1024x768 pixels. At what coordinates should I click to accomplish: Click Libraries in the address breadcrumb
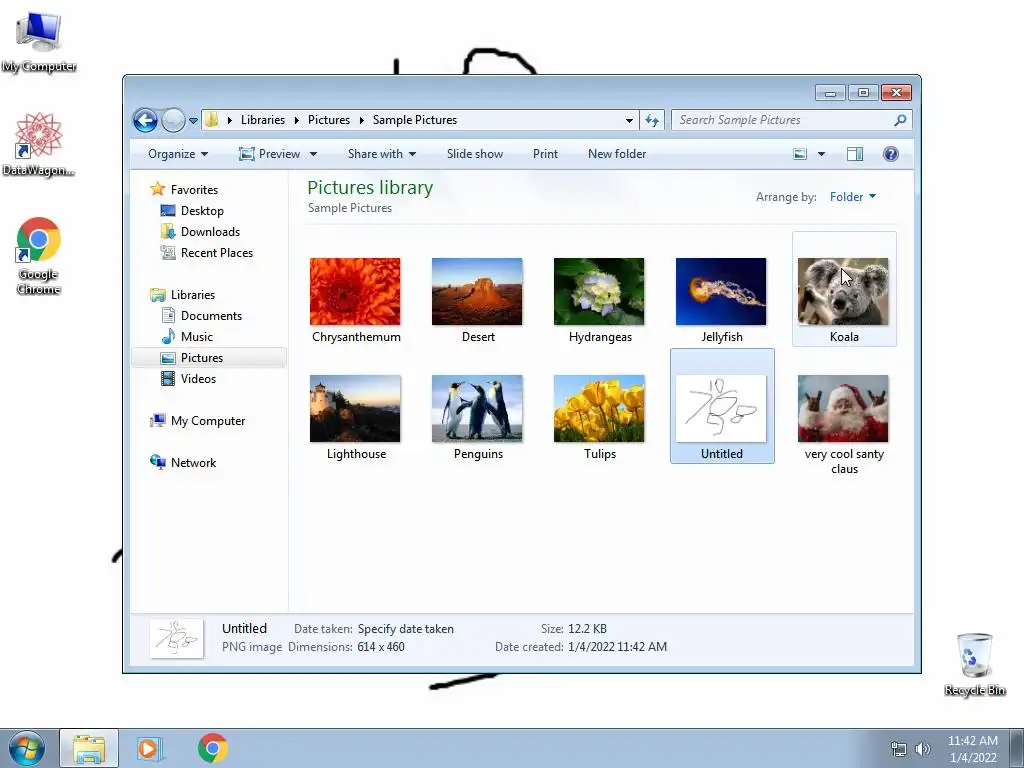[263, 120]
